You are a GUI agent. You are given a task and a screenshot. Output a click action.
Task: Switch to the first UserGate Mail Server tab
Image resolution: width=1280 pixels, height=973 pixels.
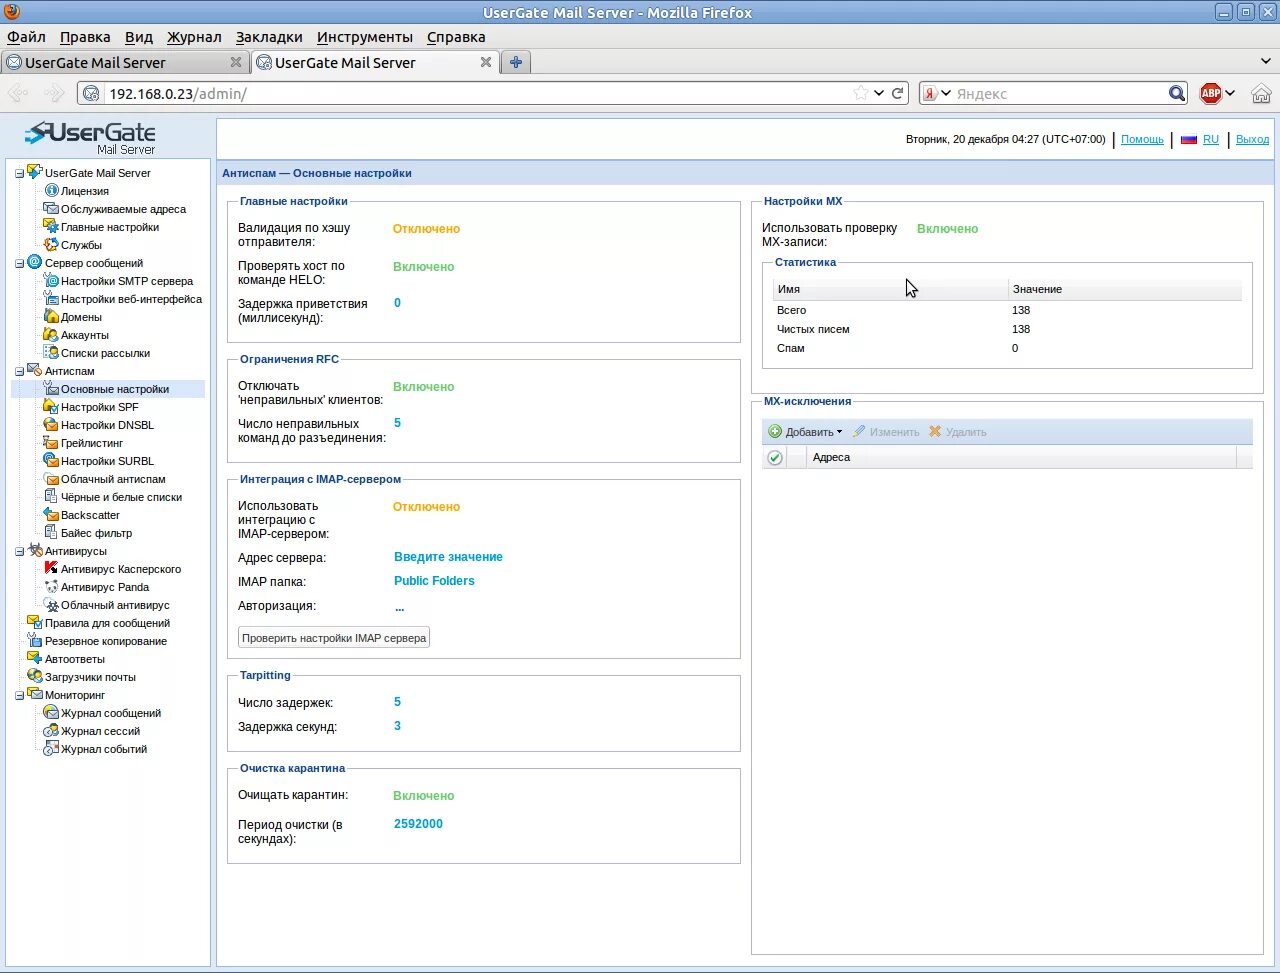click(x=124, y=62)
